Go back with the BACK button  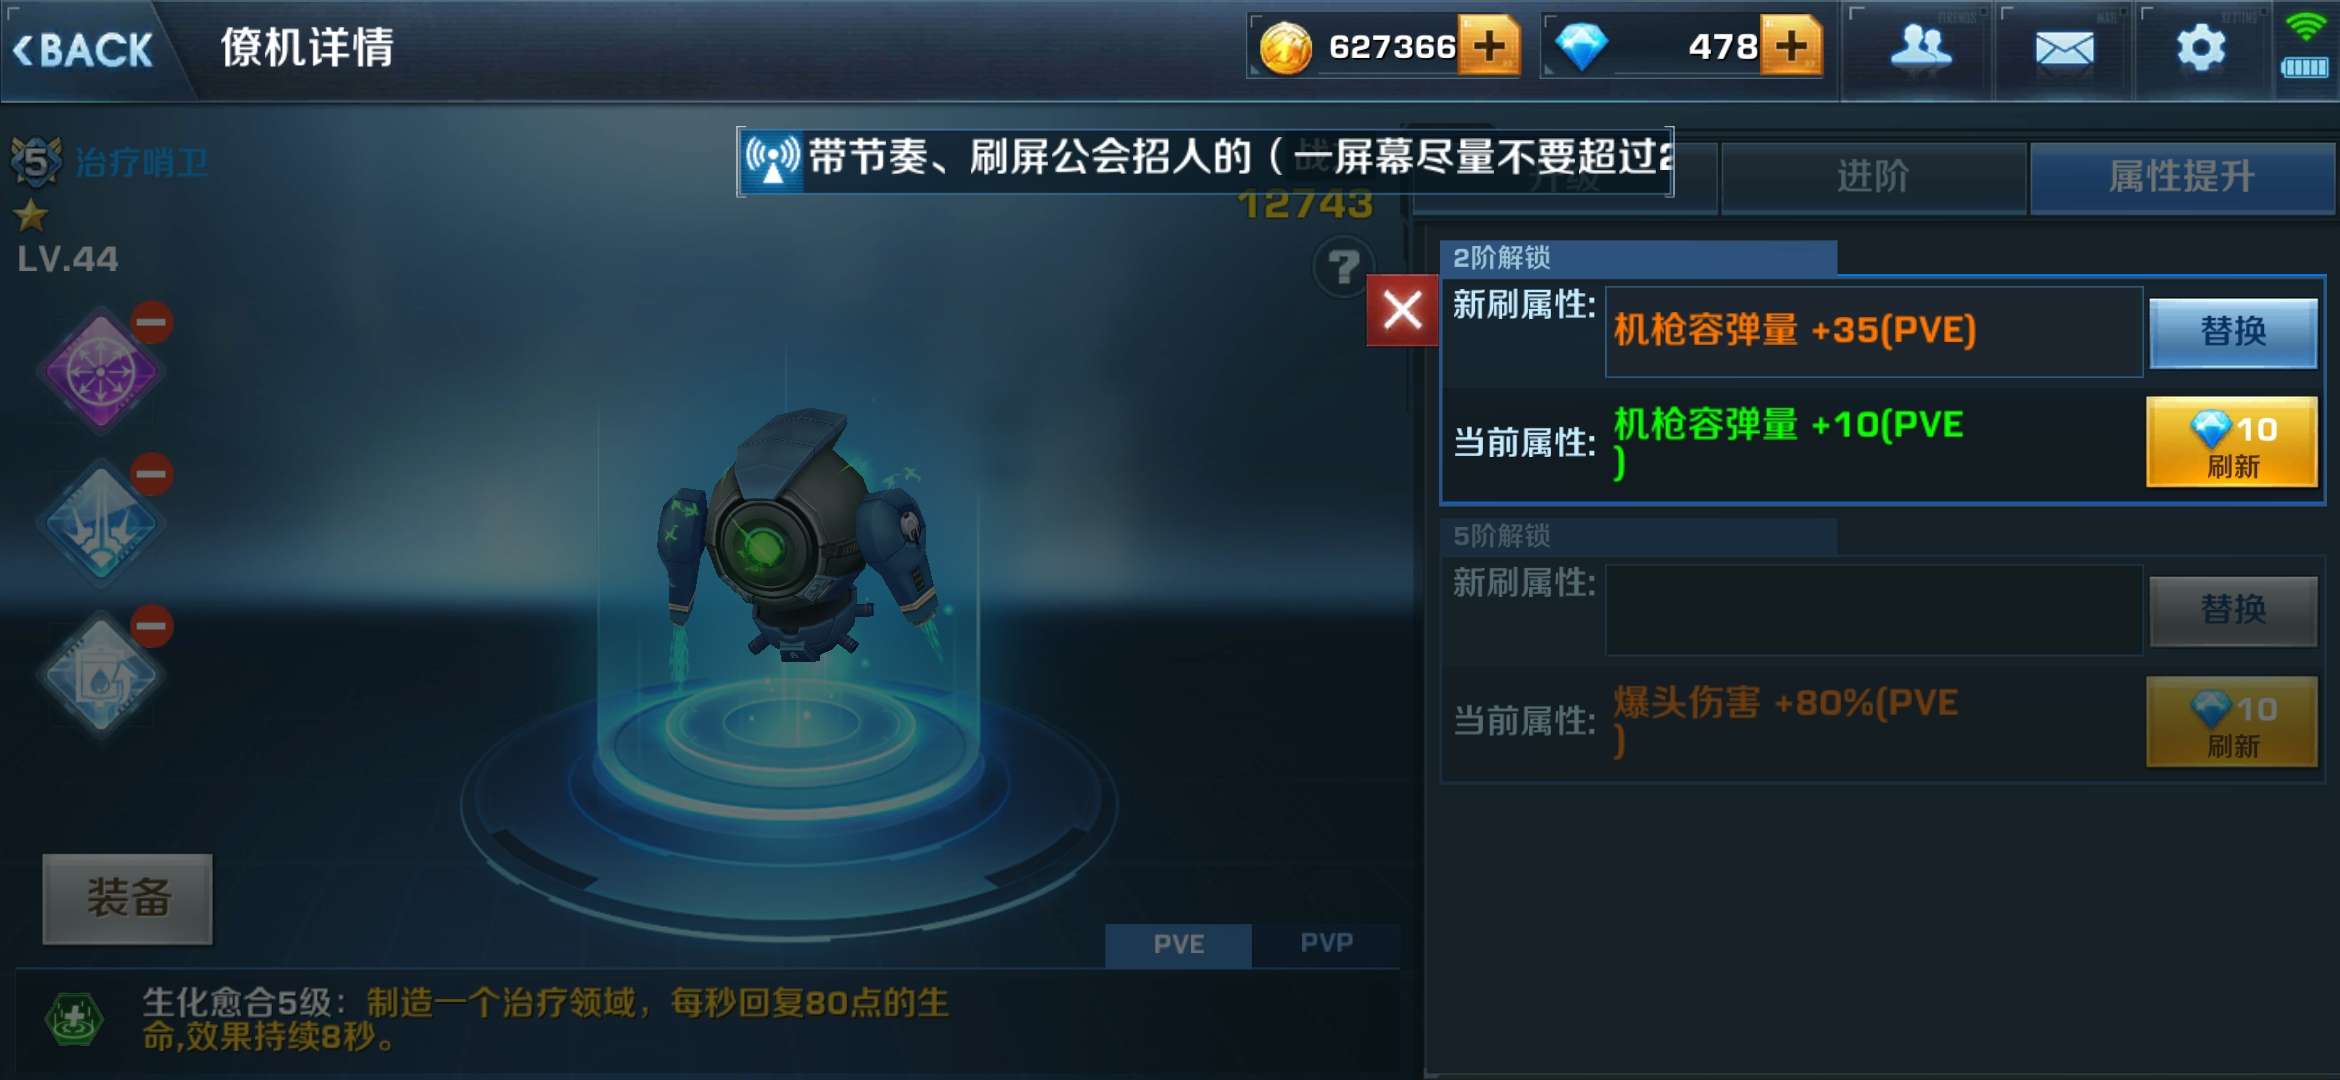click(x=84, y=49)
